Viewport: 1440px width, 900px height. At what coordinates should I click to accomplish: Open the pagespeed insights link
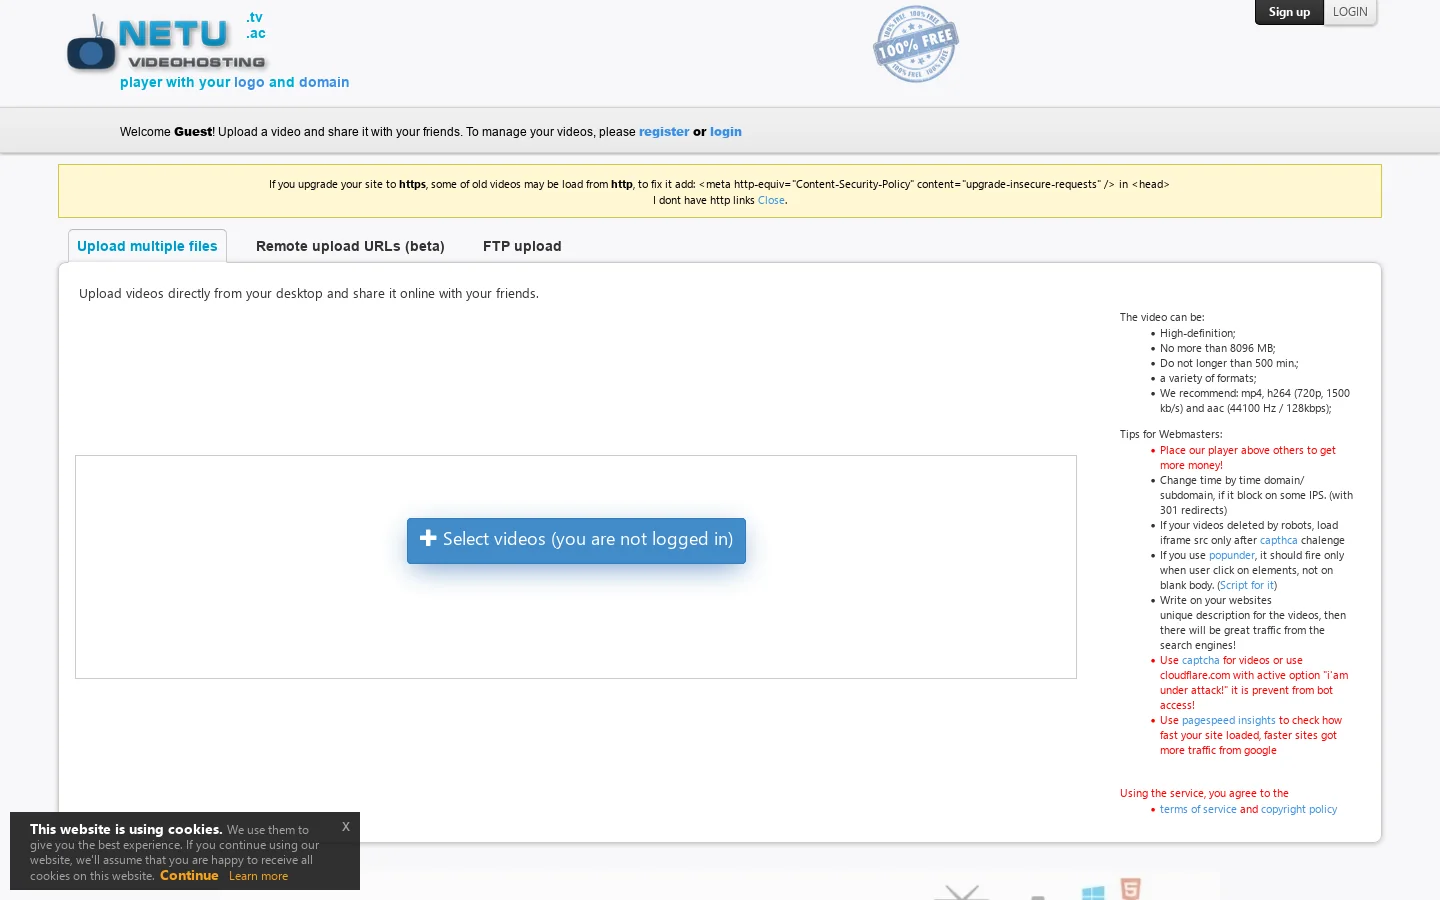tap(1228, 720)
